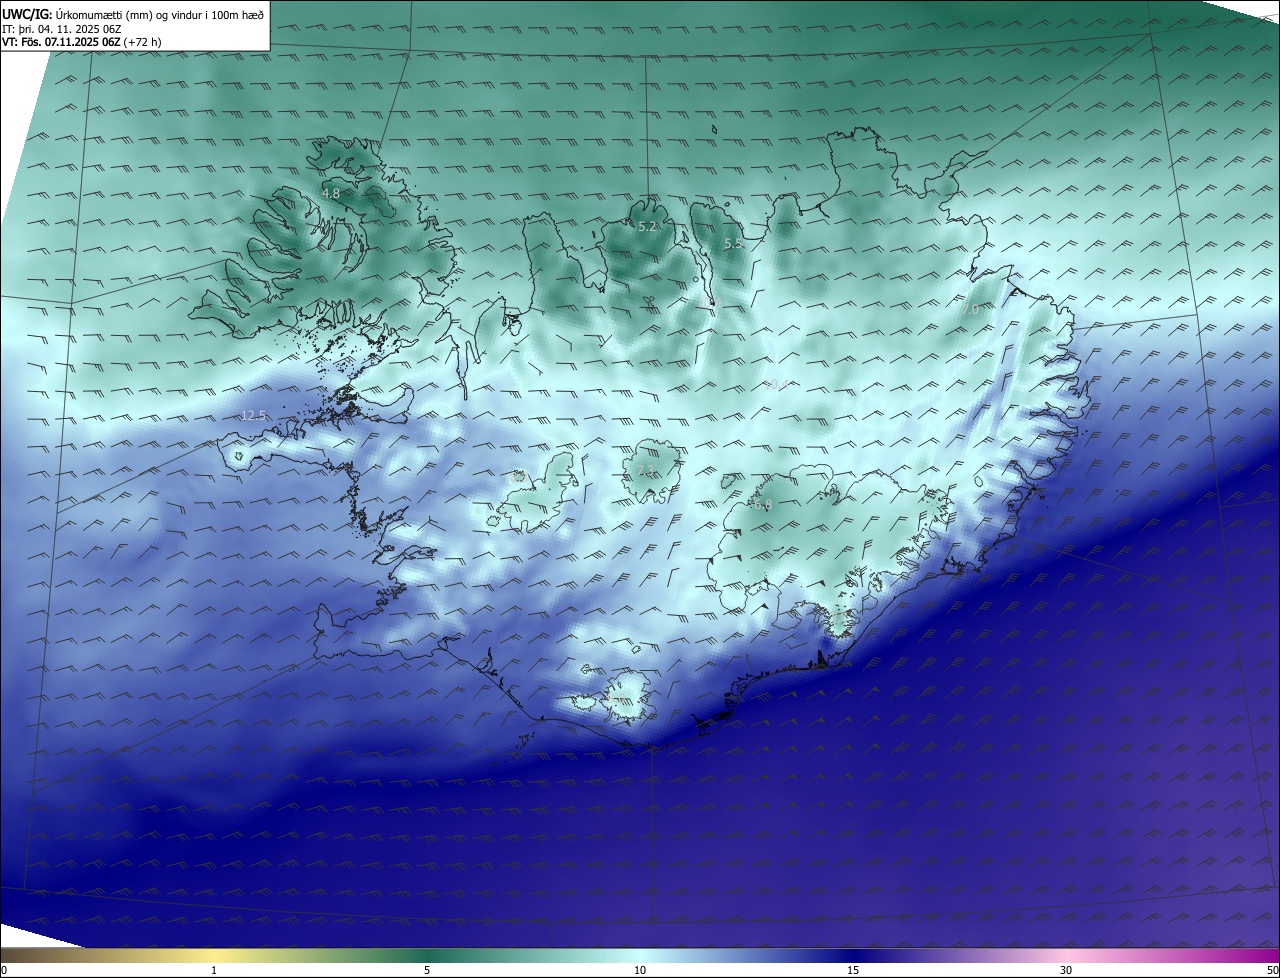Image resolution: width=1280 pixels, height=978 pixels.
Task: Click the 'VT: Fös. 07.11.2025 06Z (+72 h)' line
Action: pos(82,42)
